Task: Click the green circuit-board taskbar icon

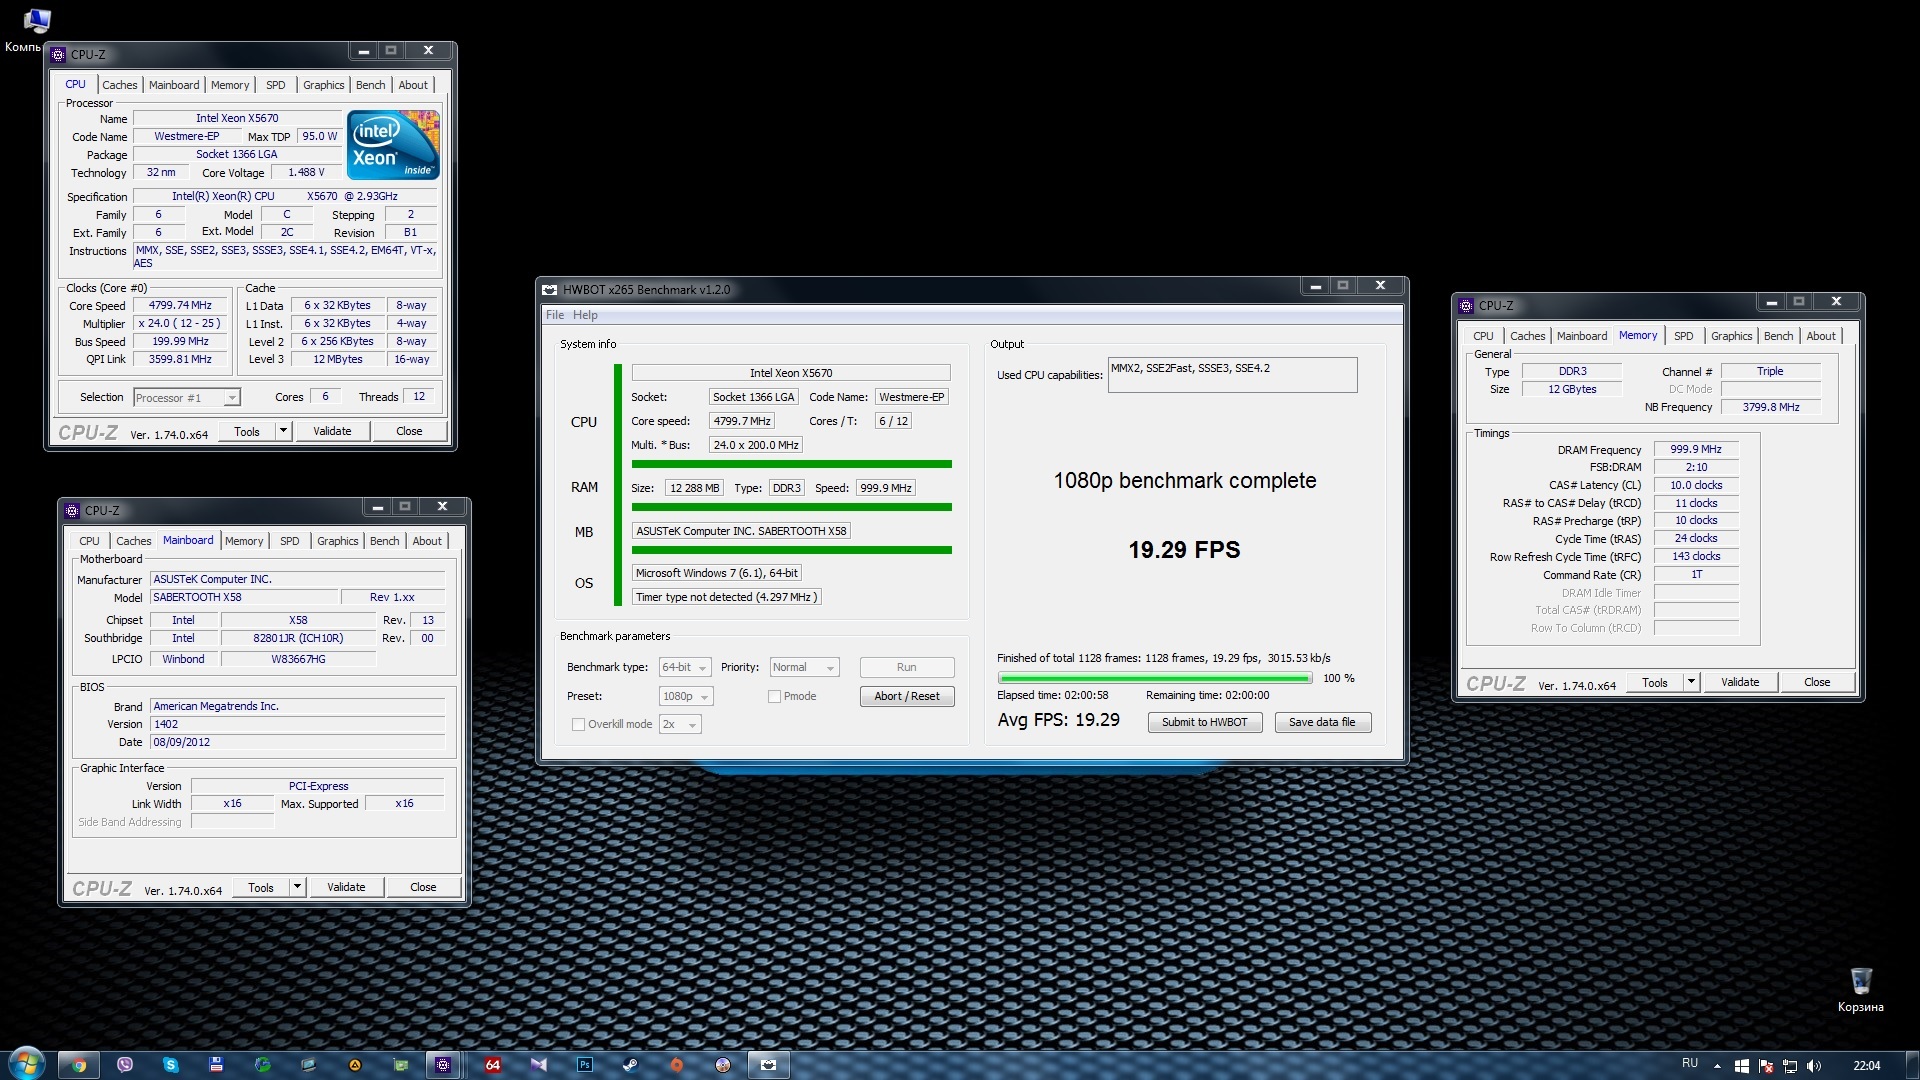Action: [x=400, y=1065]
